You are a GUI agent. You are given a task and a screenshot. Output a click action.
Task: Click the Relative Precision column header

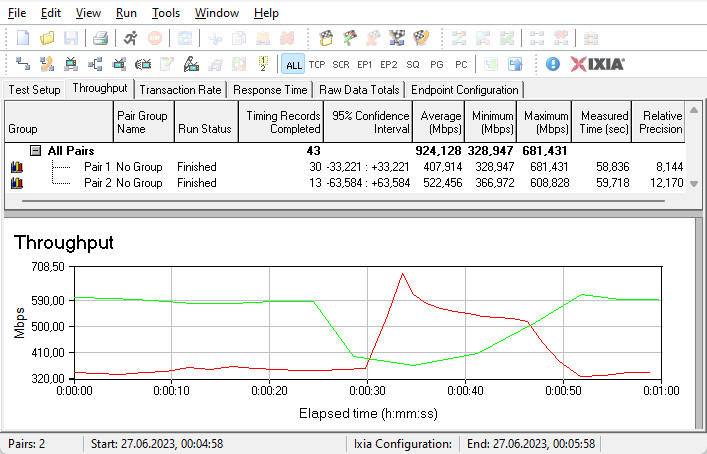coord(658,122)
